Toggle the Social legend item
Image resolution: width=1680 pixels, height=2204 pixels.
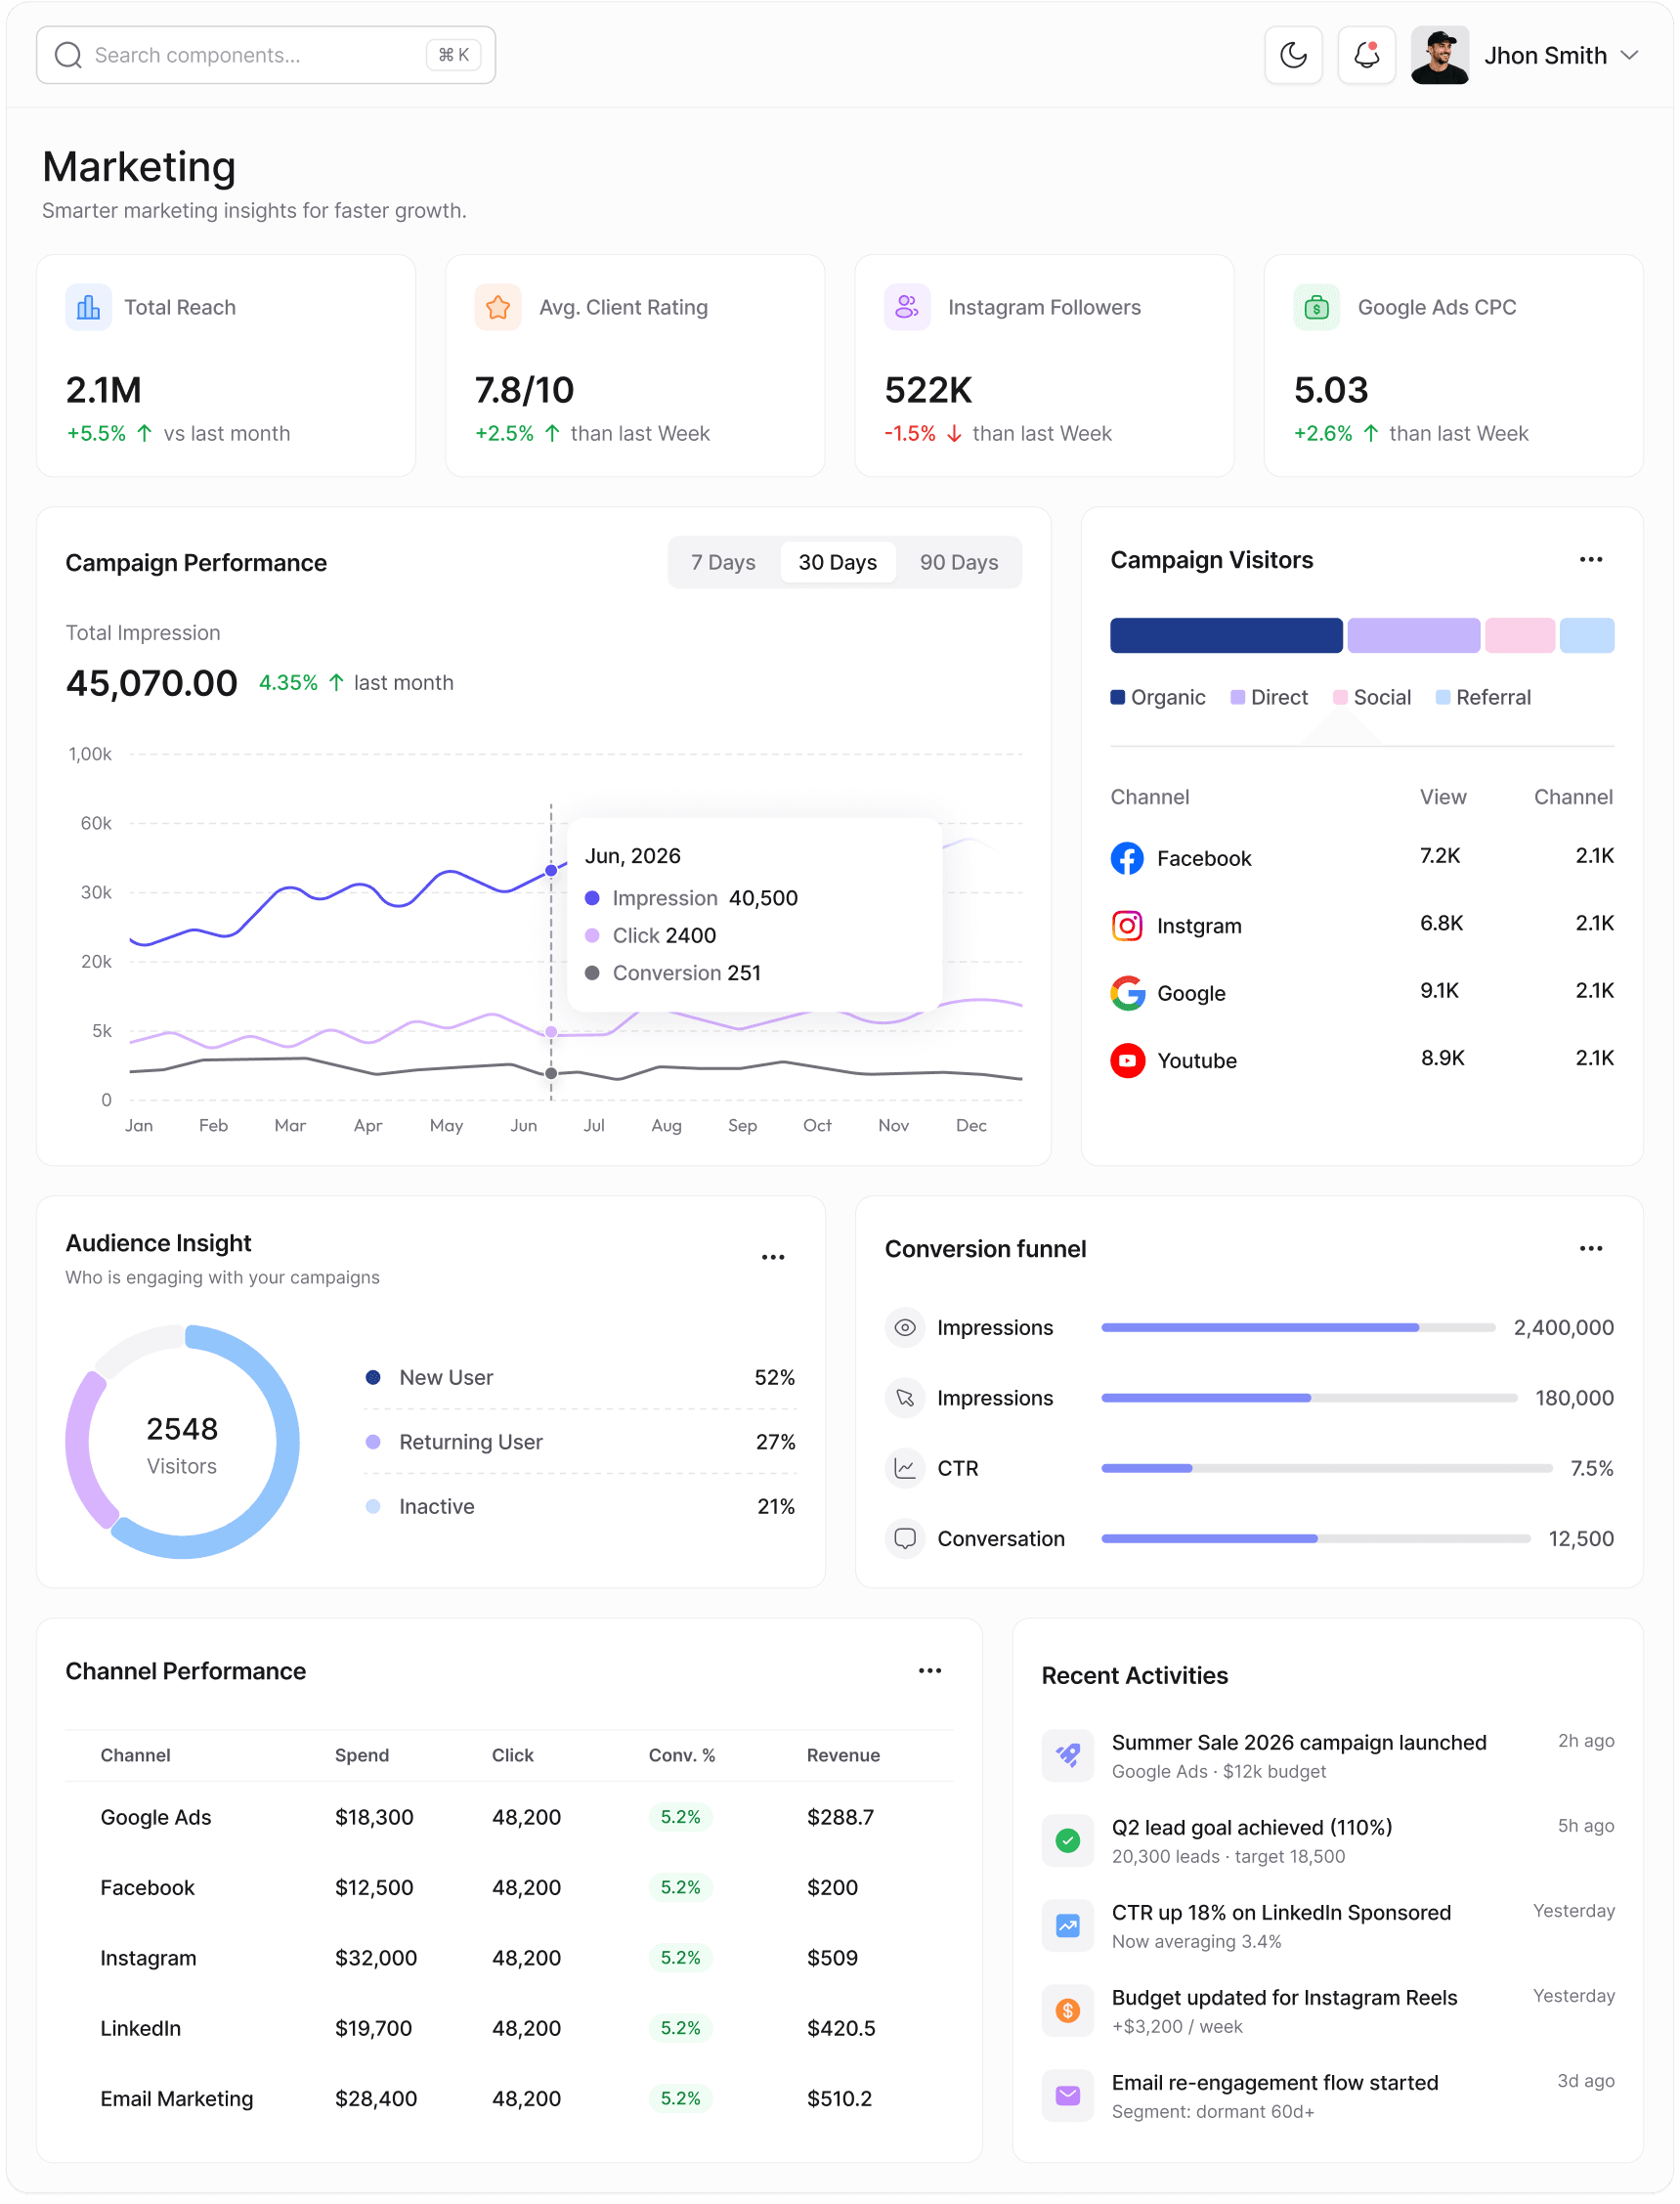pyautogui.click(x=1372, y=697)
